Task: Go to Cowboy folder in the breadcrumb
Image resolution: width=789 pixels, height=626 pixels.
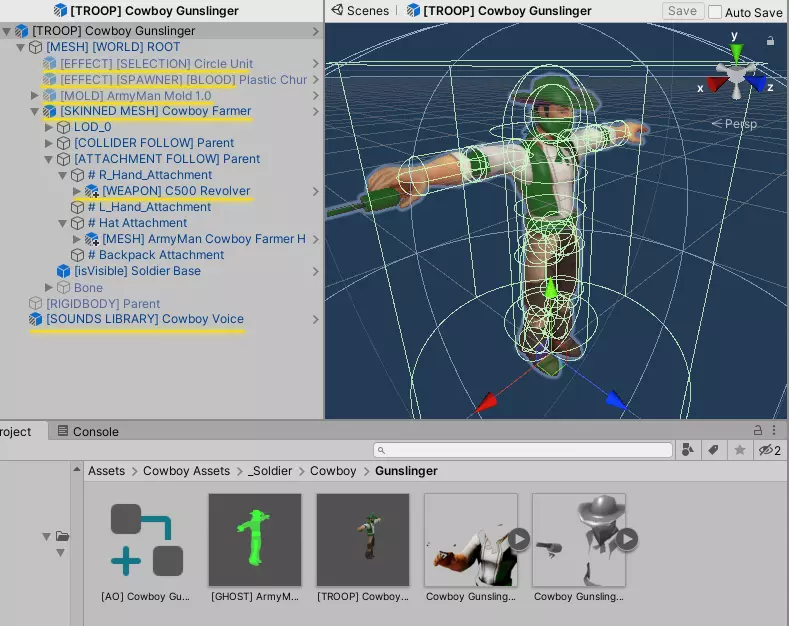Action: tap(333, 471)
